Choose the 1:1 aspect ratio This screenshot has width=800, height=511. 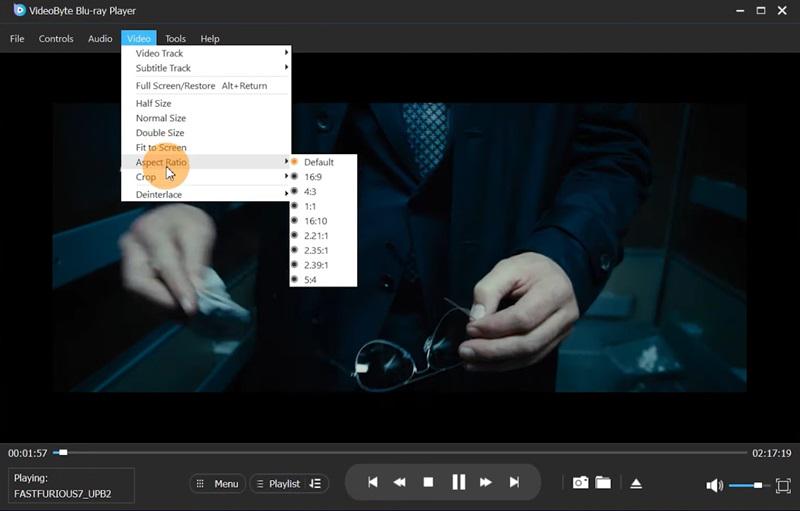[323, 207]
